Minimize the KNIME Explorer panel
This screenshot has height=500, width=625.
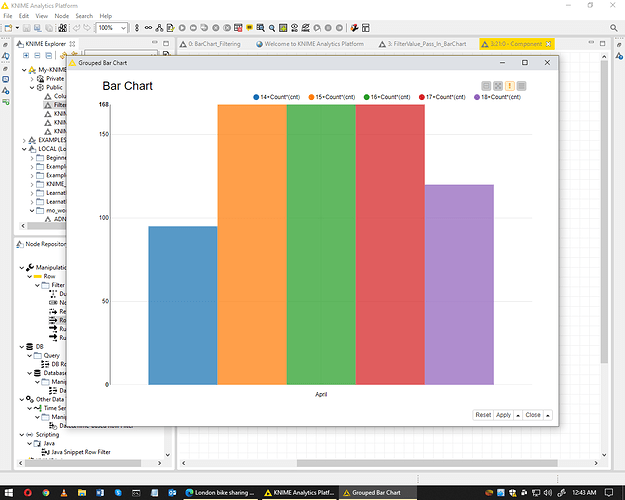tap(155, 43)
